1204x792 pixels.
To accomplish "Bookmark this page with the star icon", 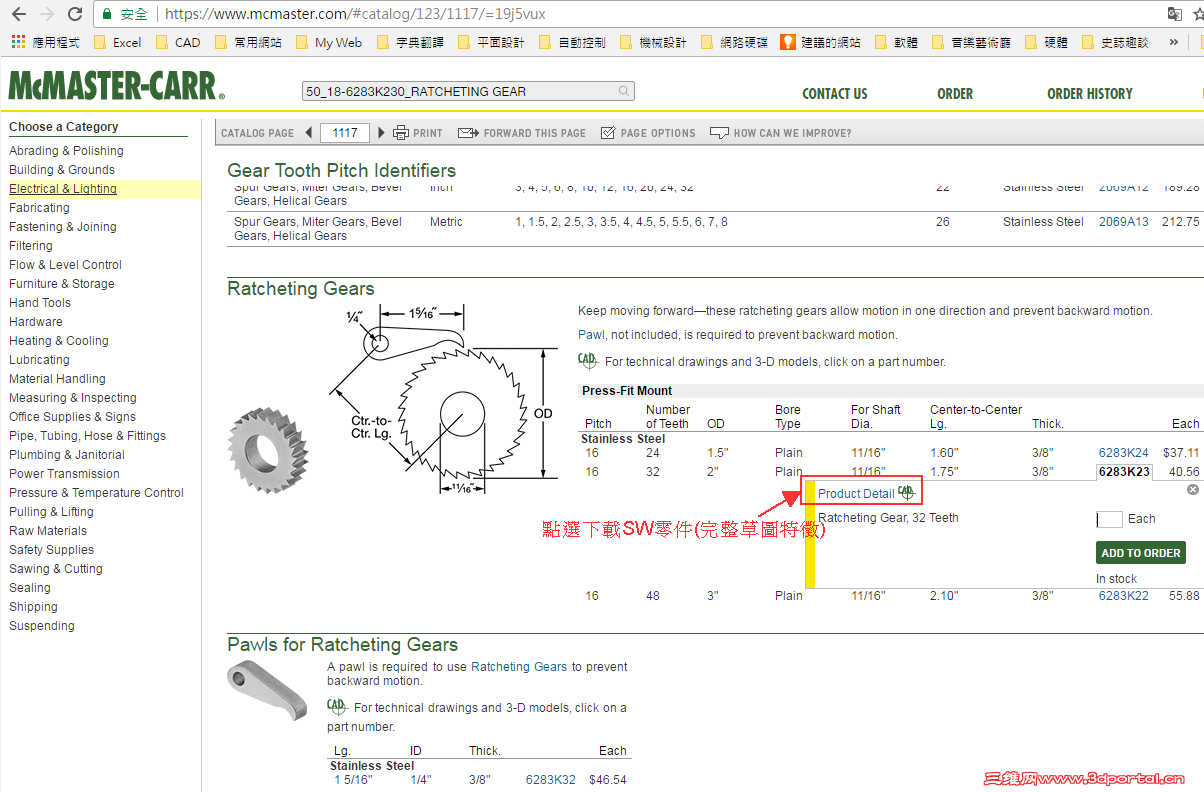I will click(x=1198, y=15).
